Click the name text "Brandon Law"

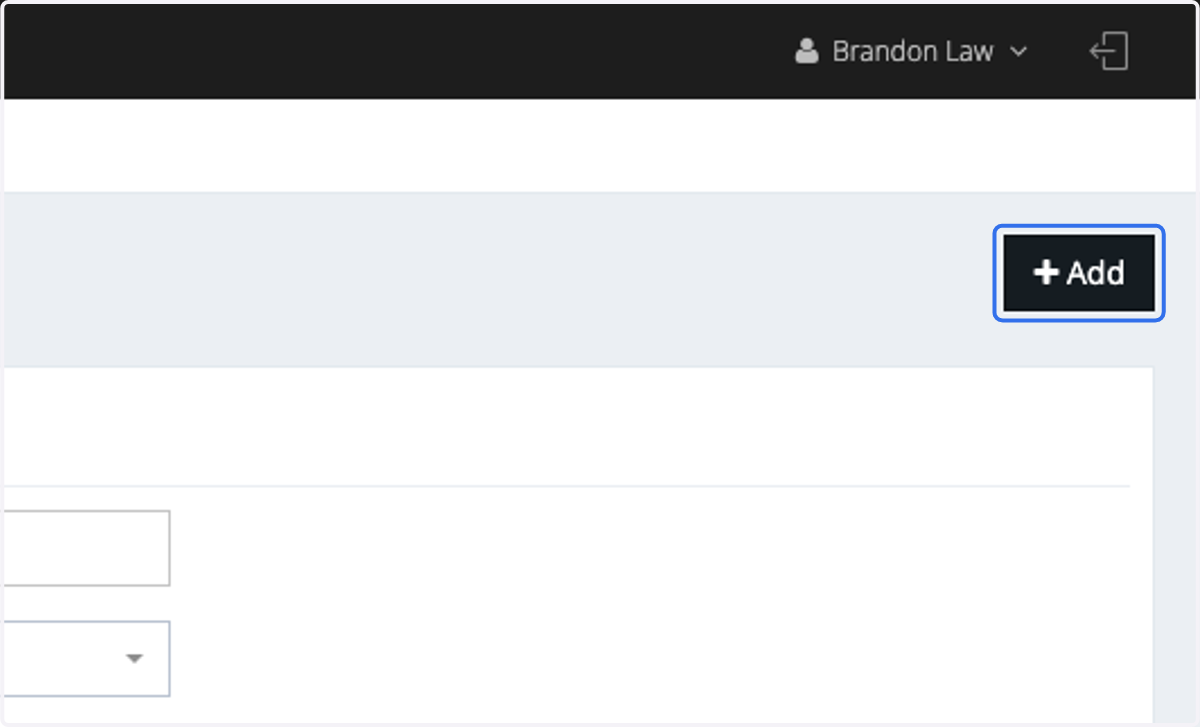click(x=913, y=51)
